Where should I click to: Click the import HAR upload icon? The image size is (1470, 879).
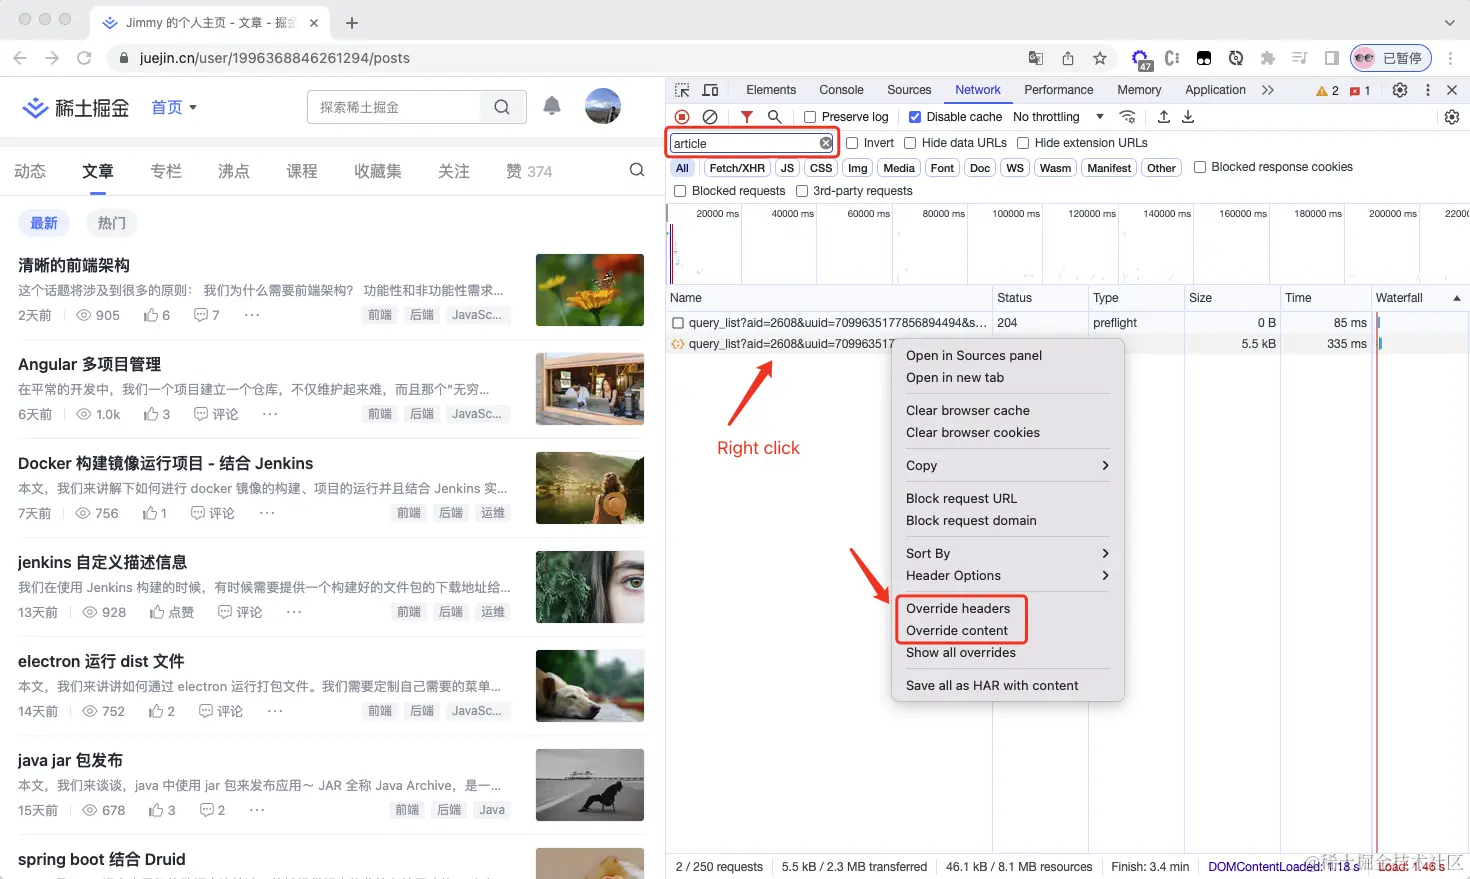coord(1164,117)
